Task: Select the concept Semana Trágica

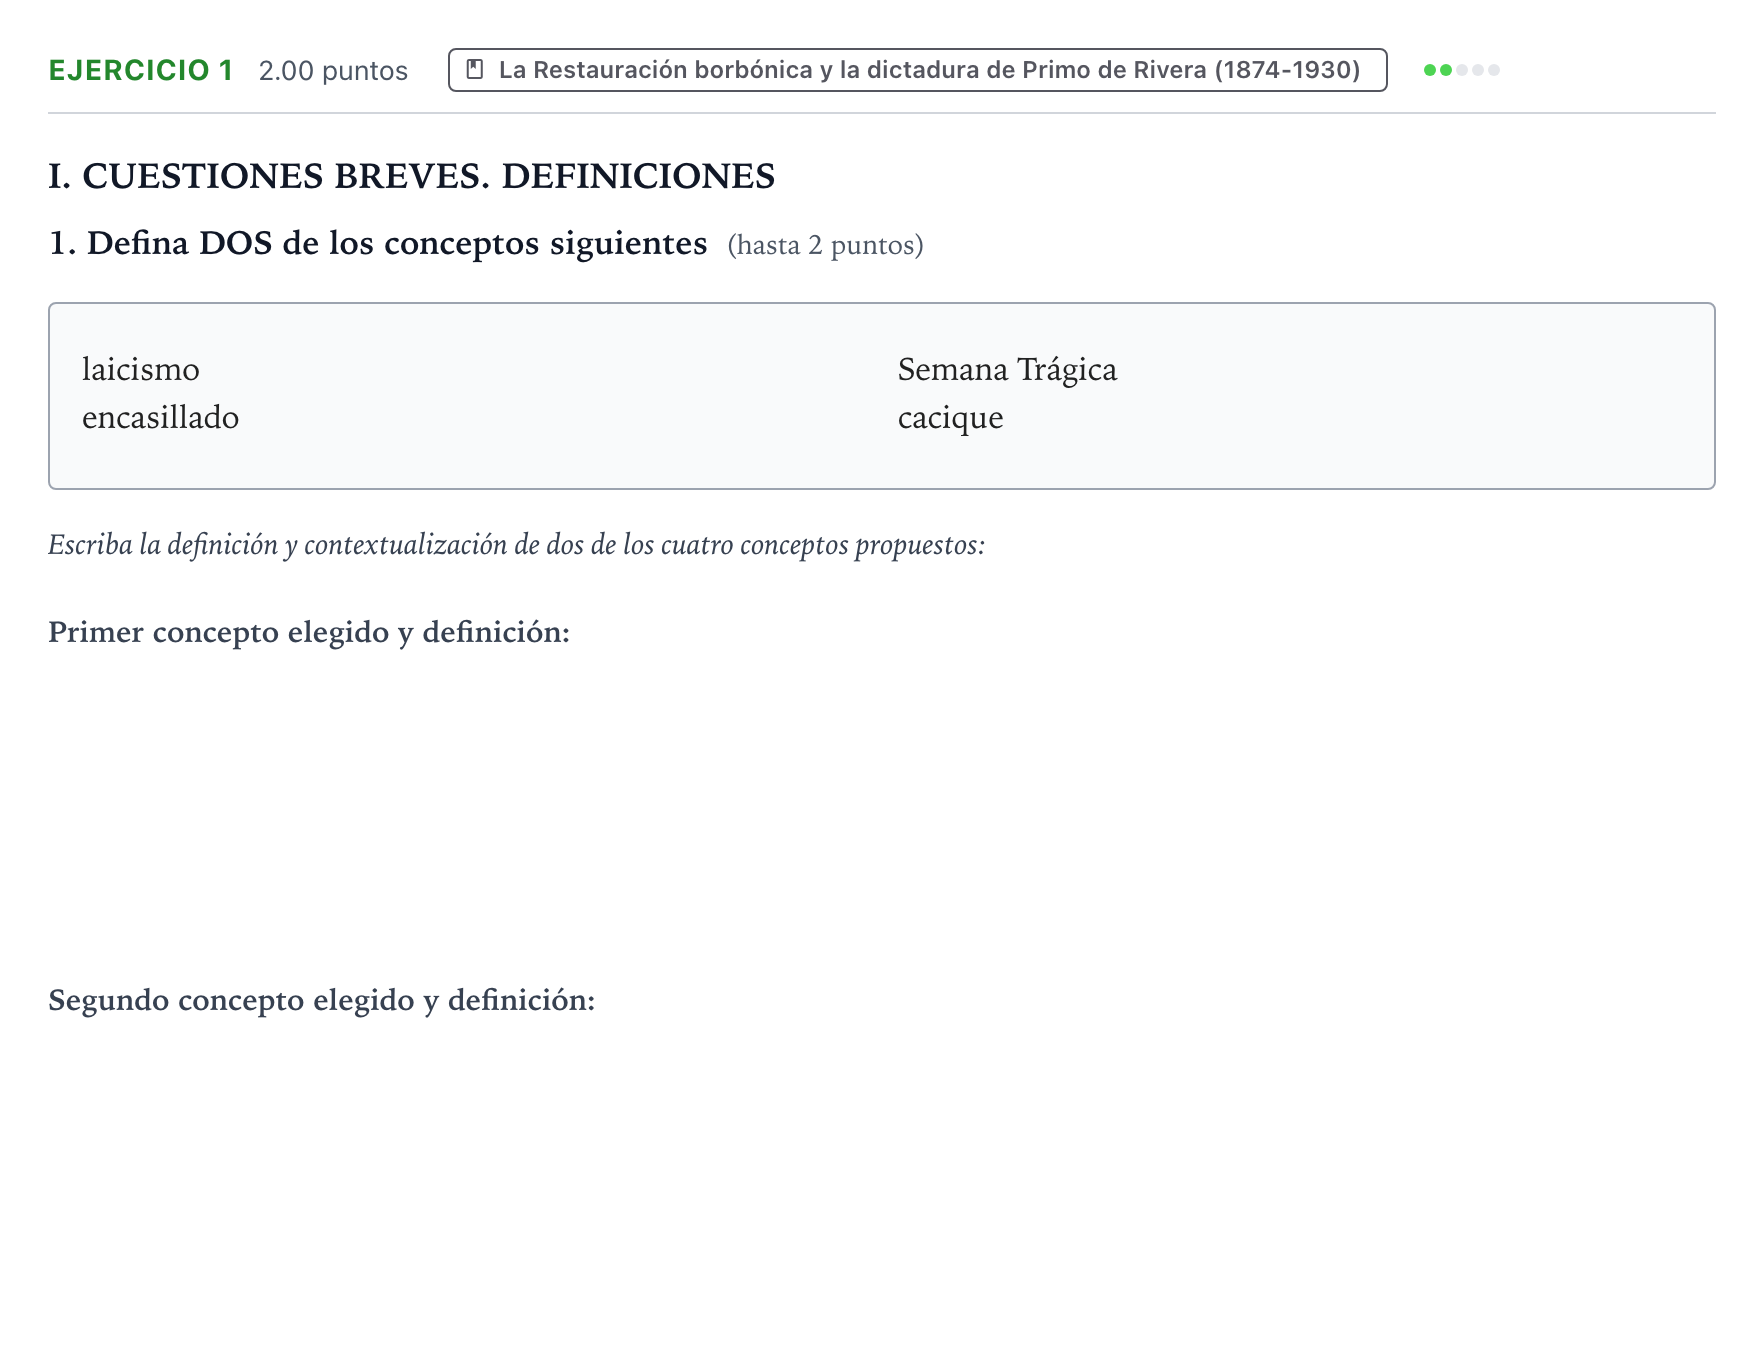Action: click(1007, 370)
